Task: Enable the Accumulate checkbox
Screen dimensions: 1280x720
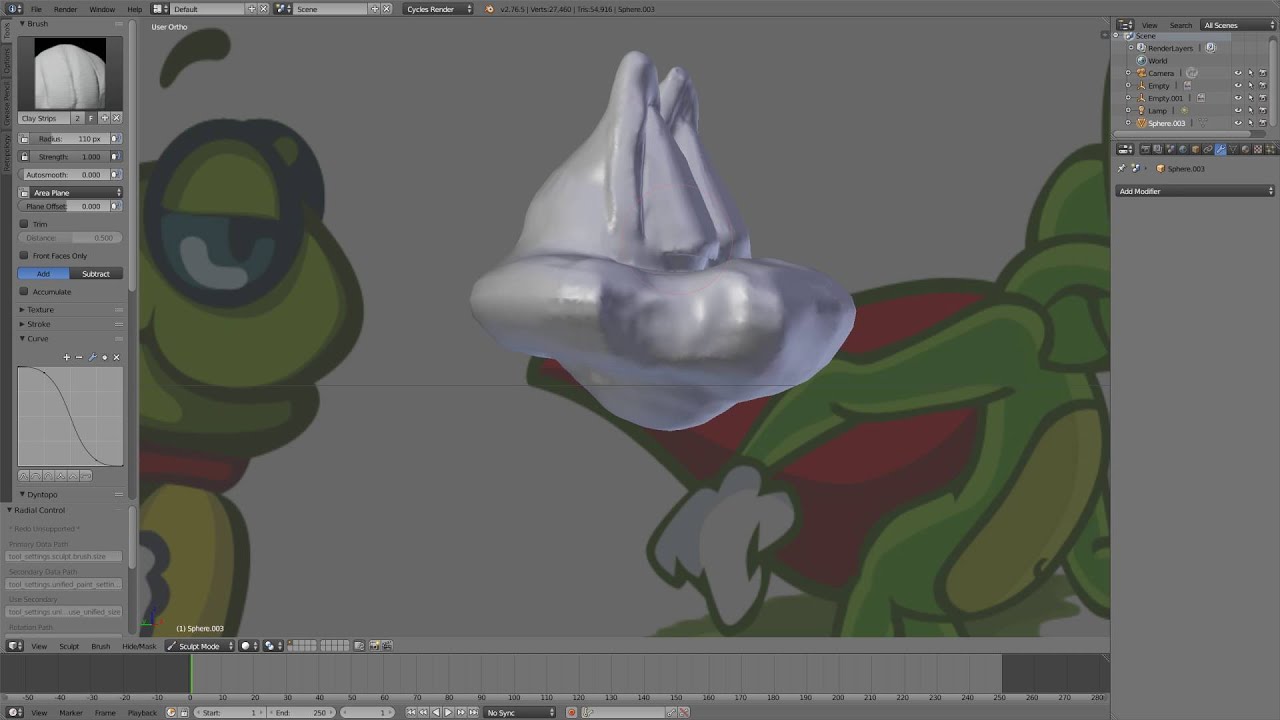Action: pyautogui.click(x=24, y=292)
